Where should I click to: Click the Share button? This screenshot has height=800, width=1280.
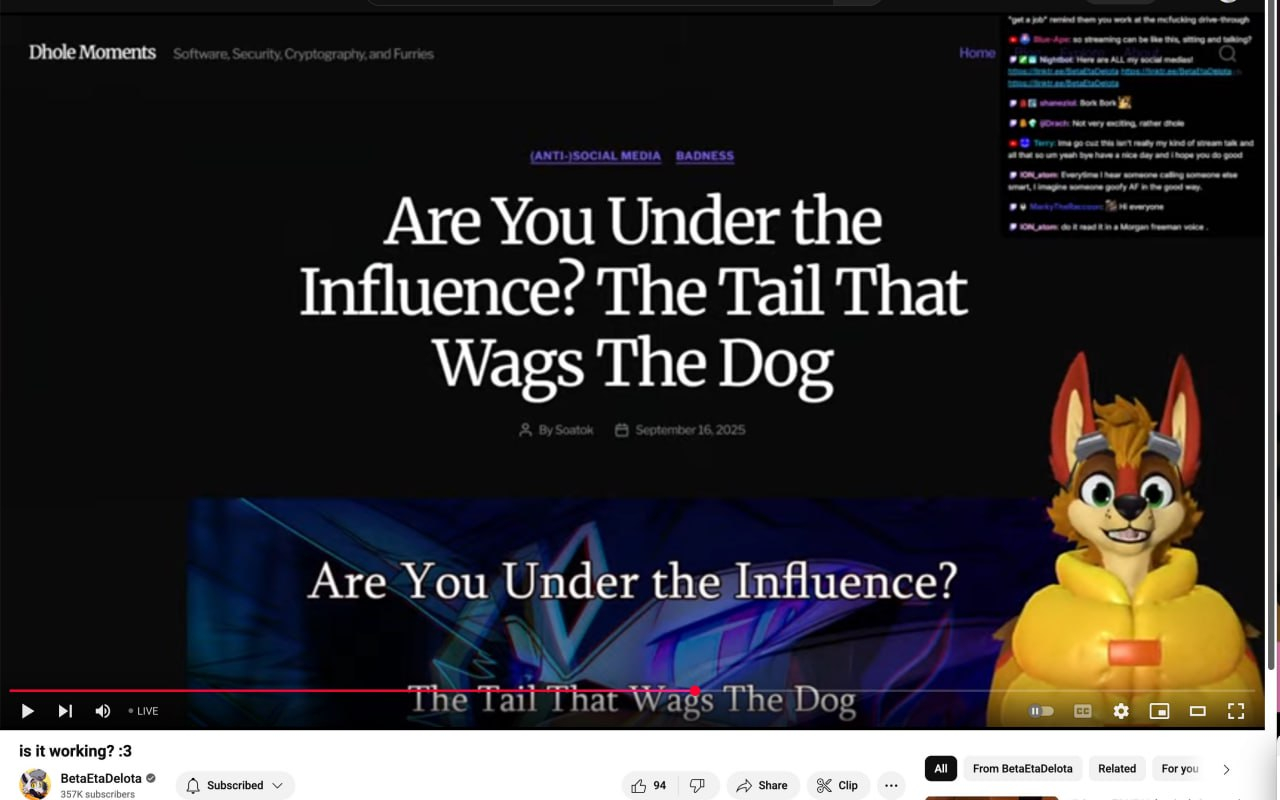pos(762,785)
